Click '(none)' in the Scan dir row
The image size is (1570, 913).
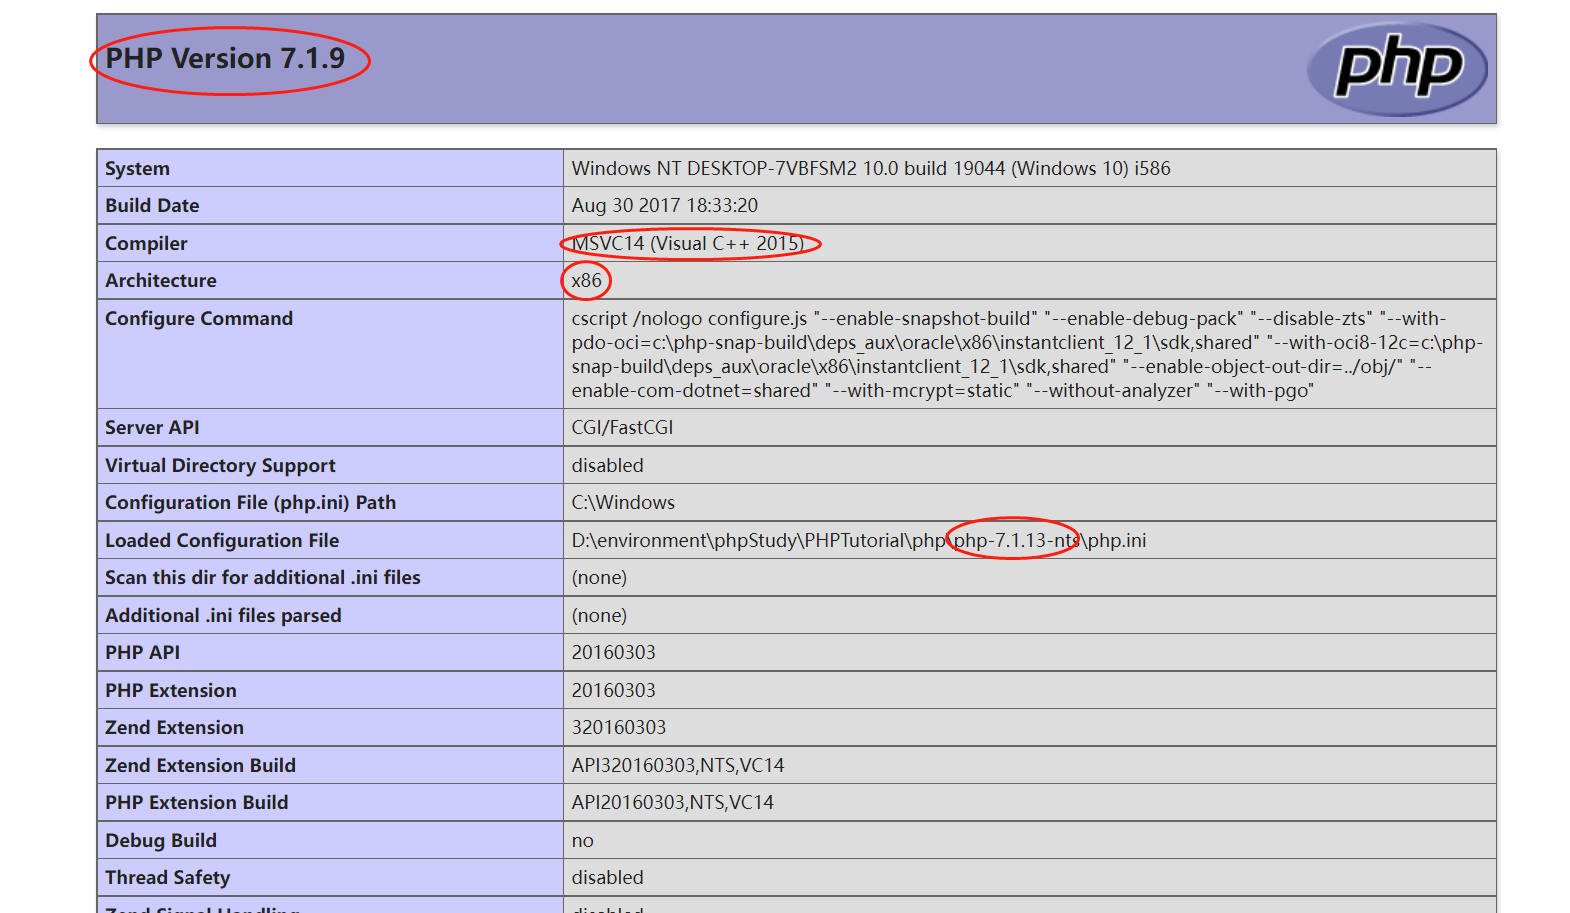(x=600, y=578)
